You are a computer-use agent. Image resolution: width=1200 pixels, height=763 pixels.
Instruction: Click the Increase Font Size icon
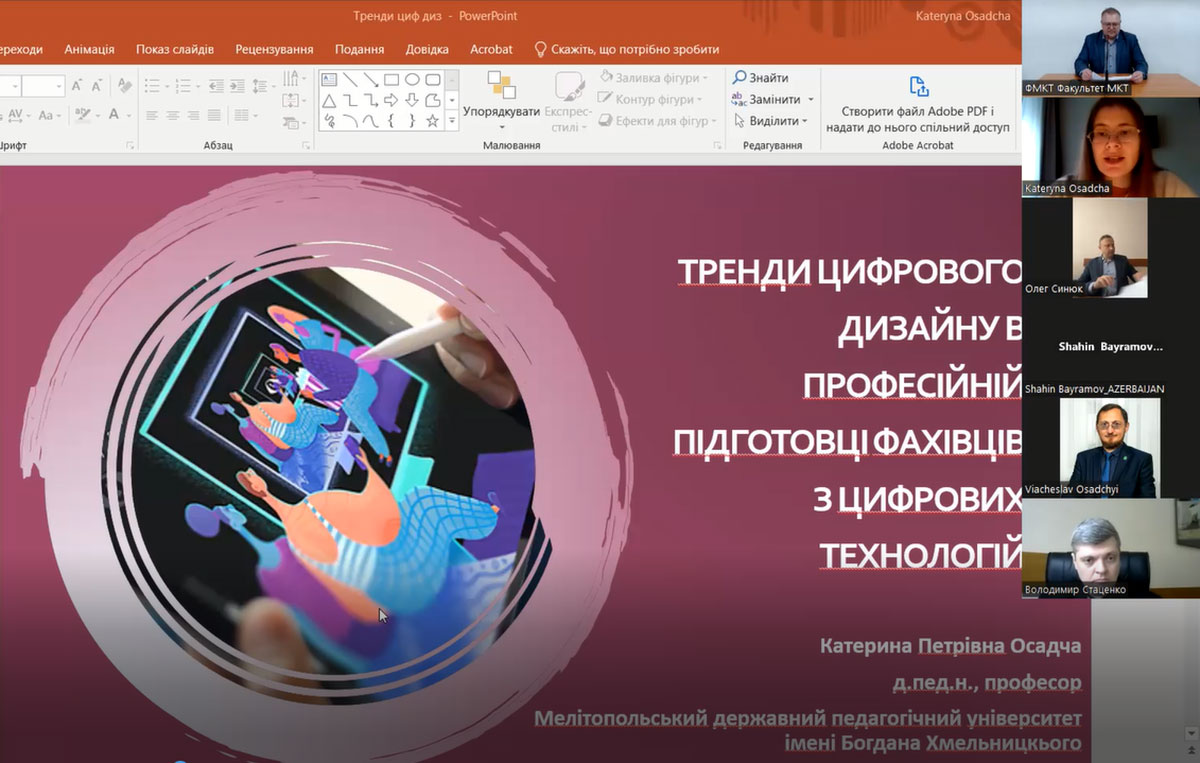77,86
